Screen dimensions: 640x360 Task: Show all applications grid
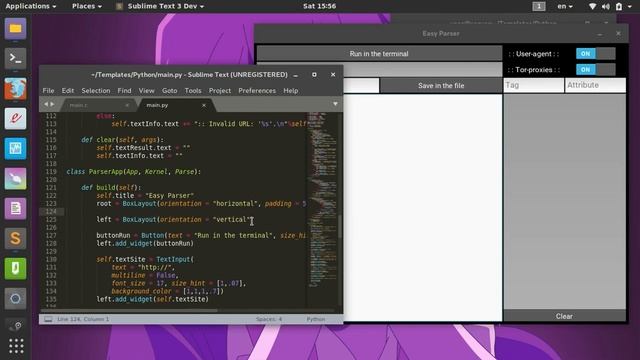16,346
